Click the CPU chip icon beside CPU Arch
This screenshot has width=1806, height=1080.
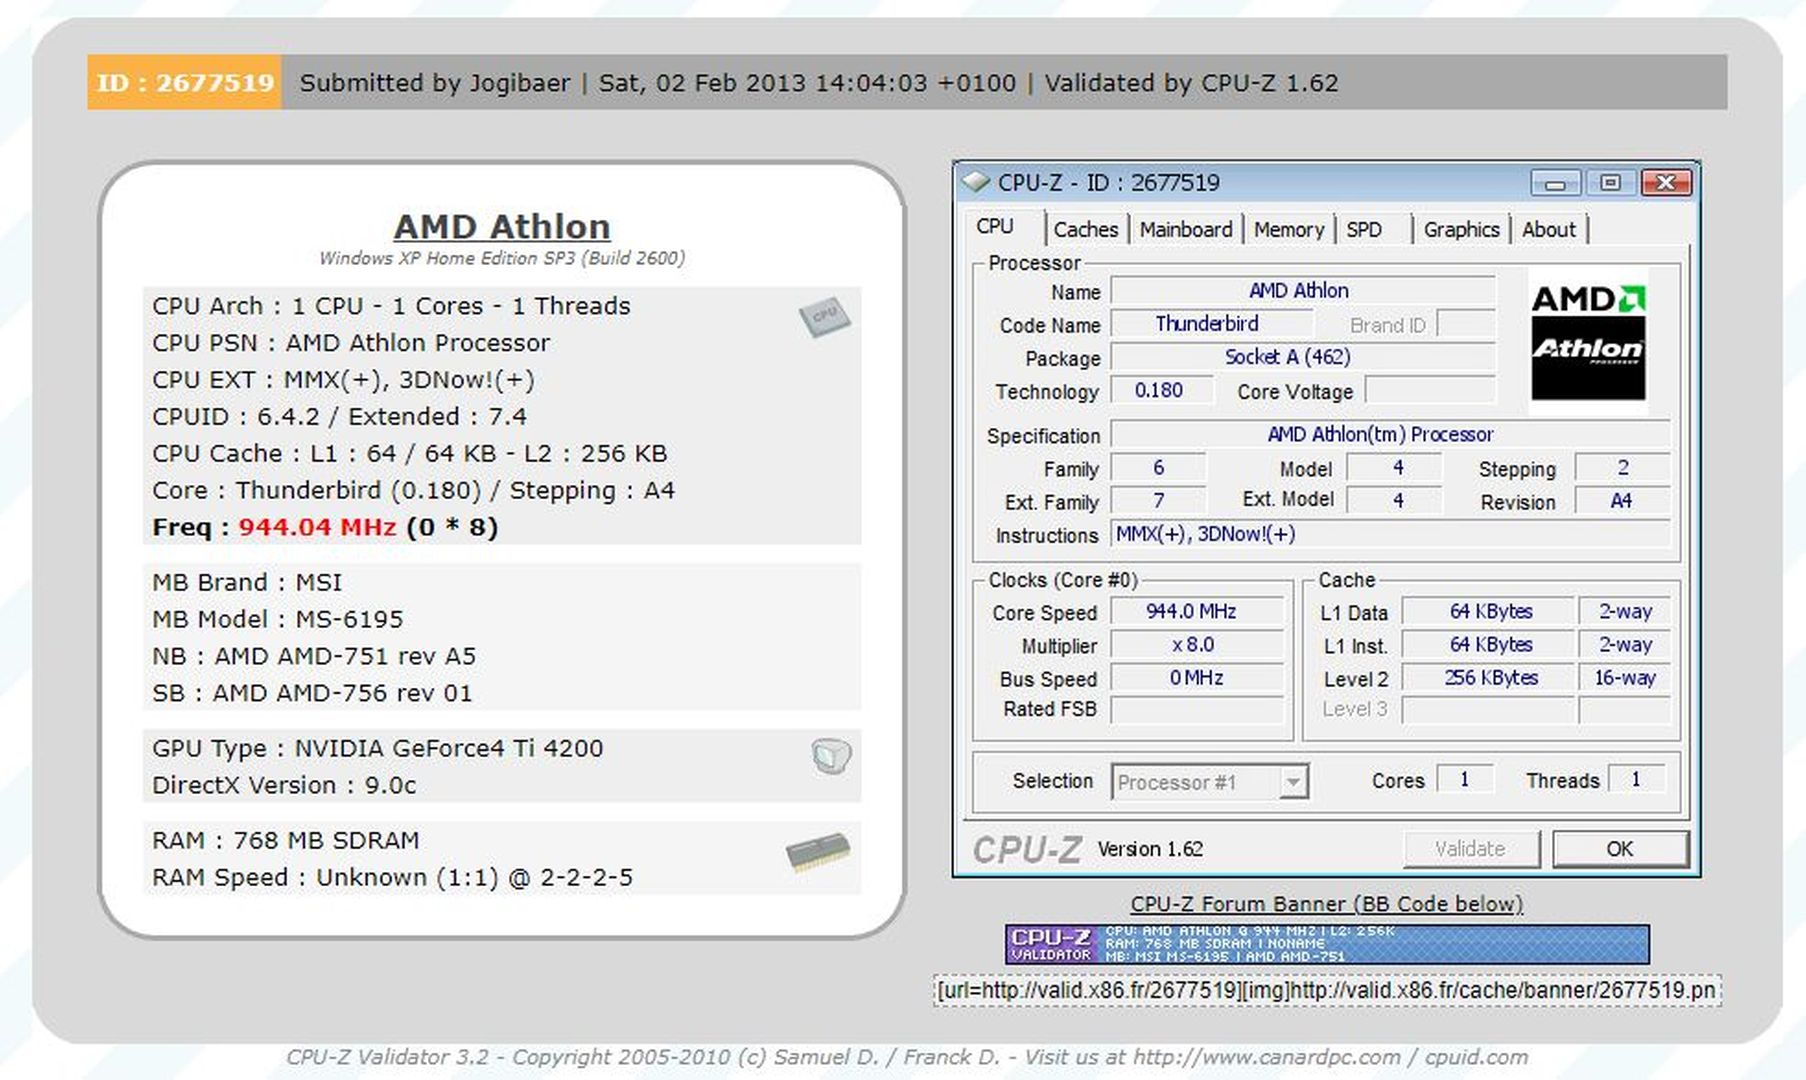pyautogui.click(x=825, y=317)
